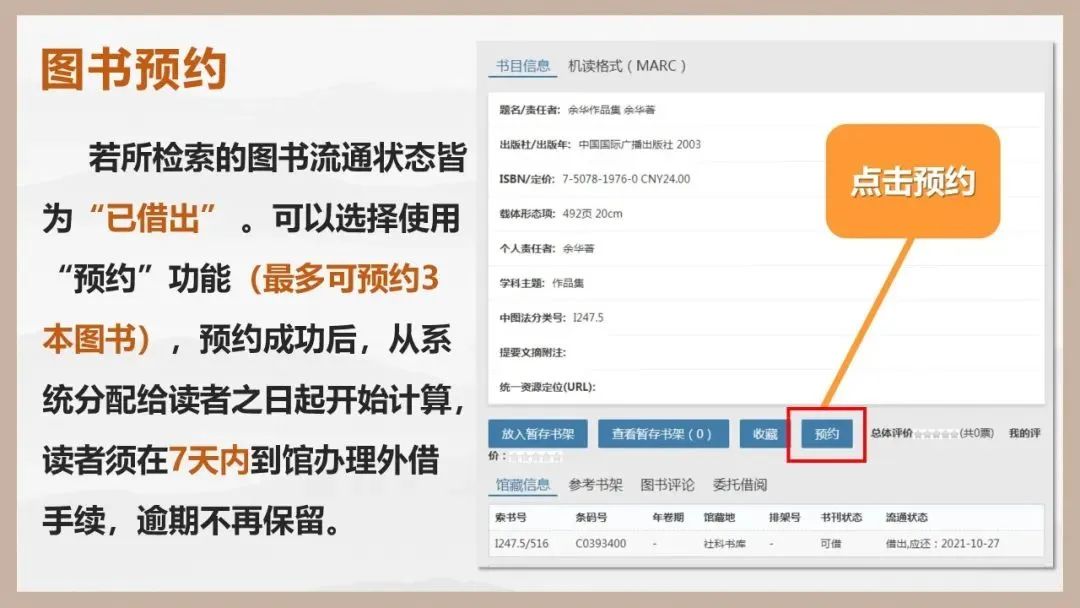This screenshot has height=608, width=1080.
Task: Click the 收藏 favorite button
Action: (765, 434)
